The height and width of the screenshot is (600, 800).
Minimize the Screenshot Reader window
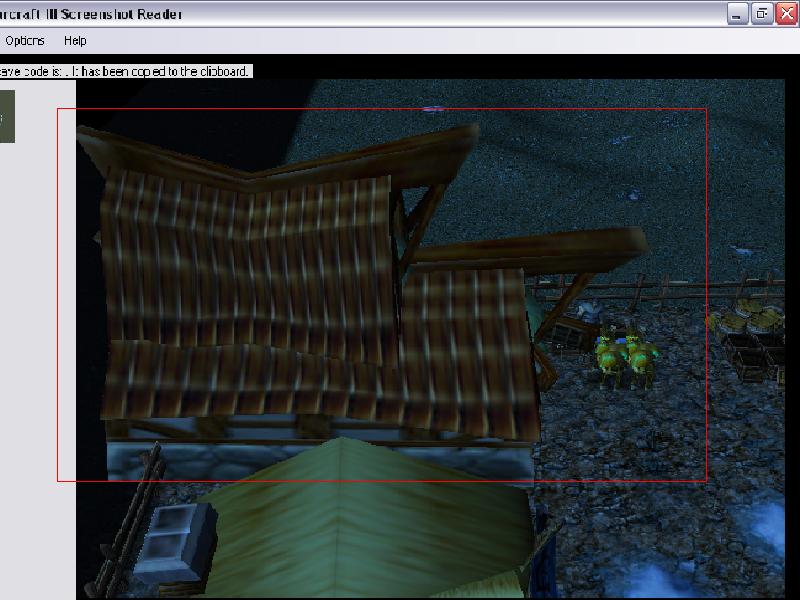pyautogui.click(x=738, y=13)
